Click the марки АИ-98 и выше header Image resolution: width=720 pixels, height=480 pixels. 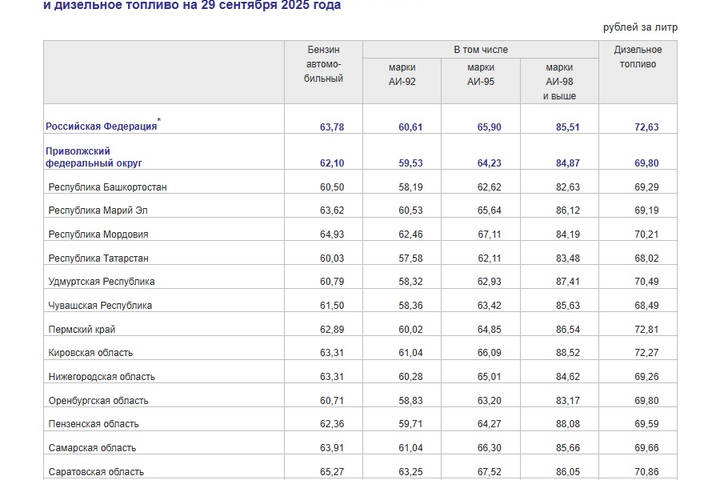[x=559, y=81]
